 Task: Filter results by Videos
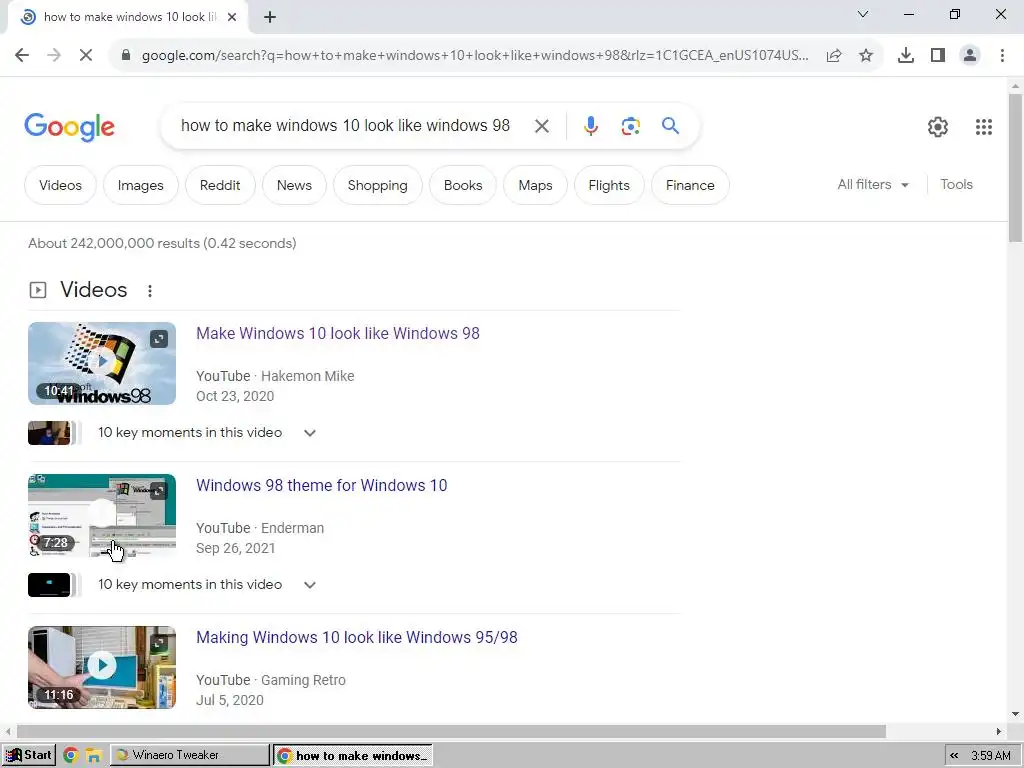pyautogui.click(x=60, y=185)
